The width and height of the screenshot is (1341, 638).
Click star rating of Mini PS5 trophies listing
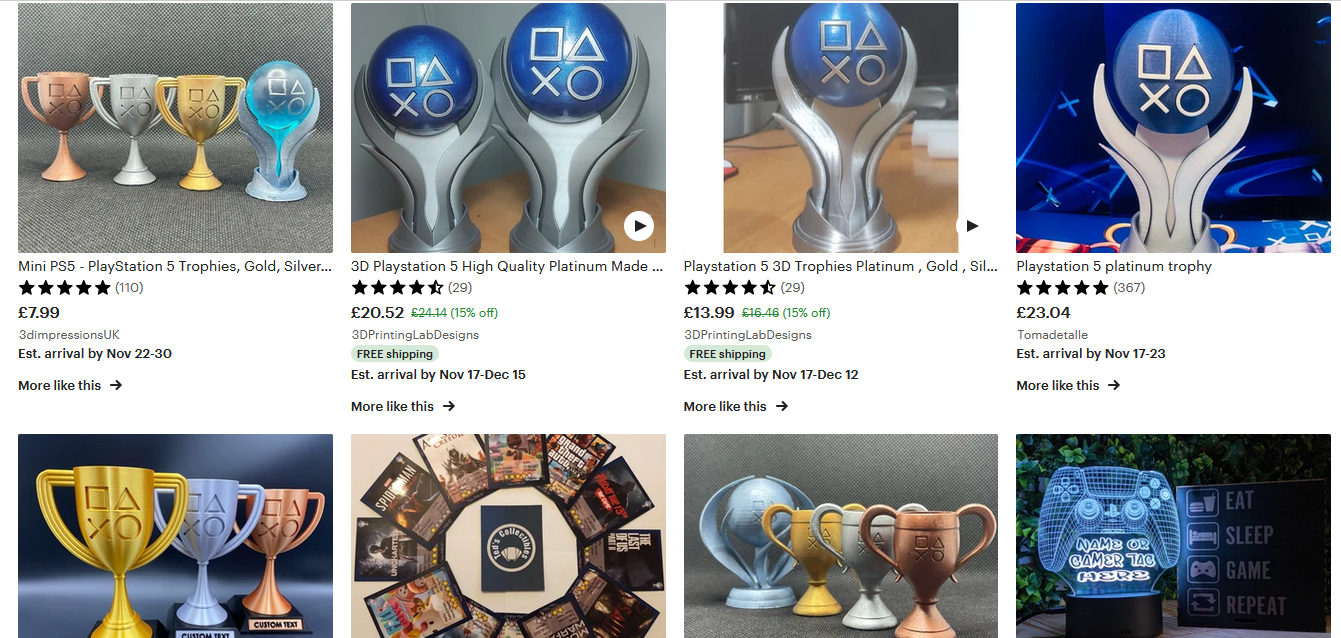click(64, 288)
